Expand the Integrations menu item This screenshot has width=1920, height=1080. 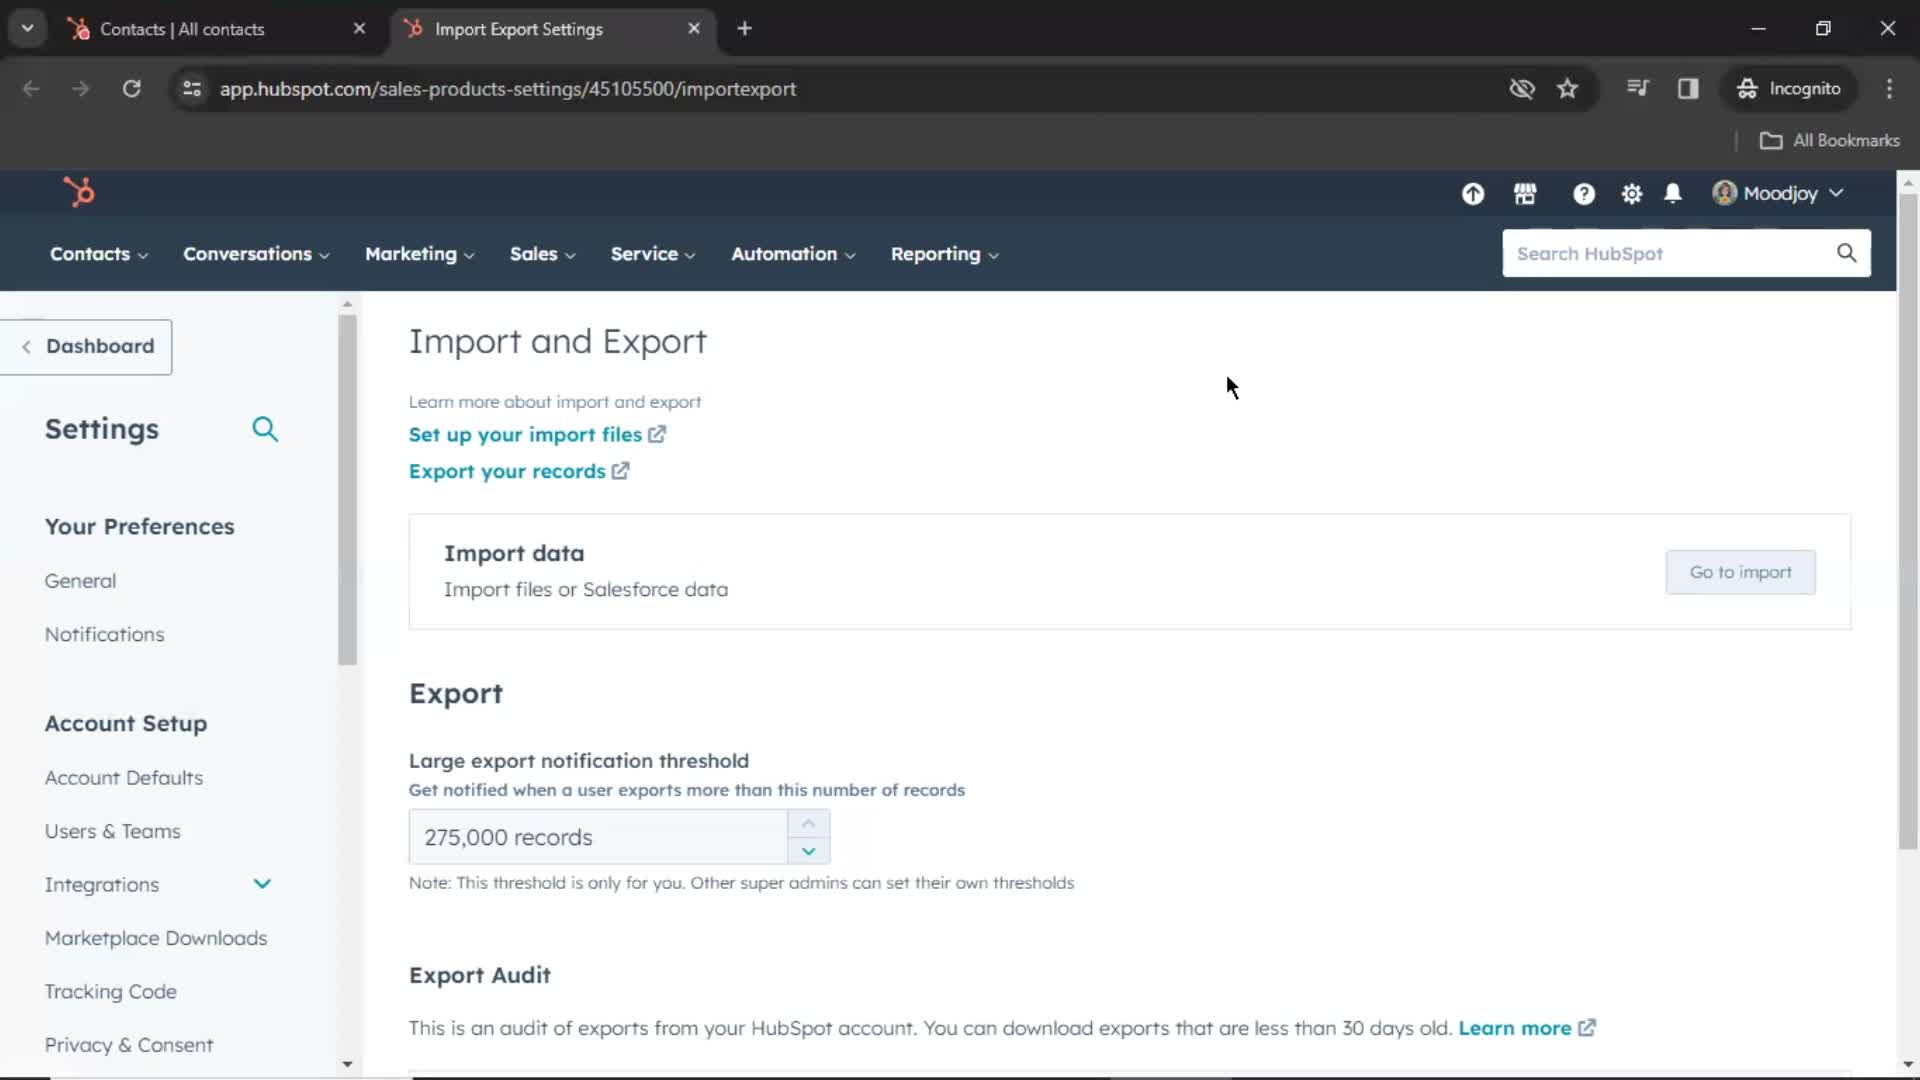262,884
